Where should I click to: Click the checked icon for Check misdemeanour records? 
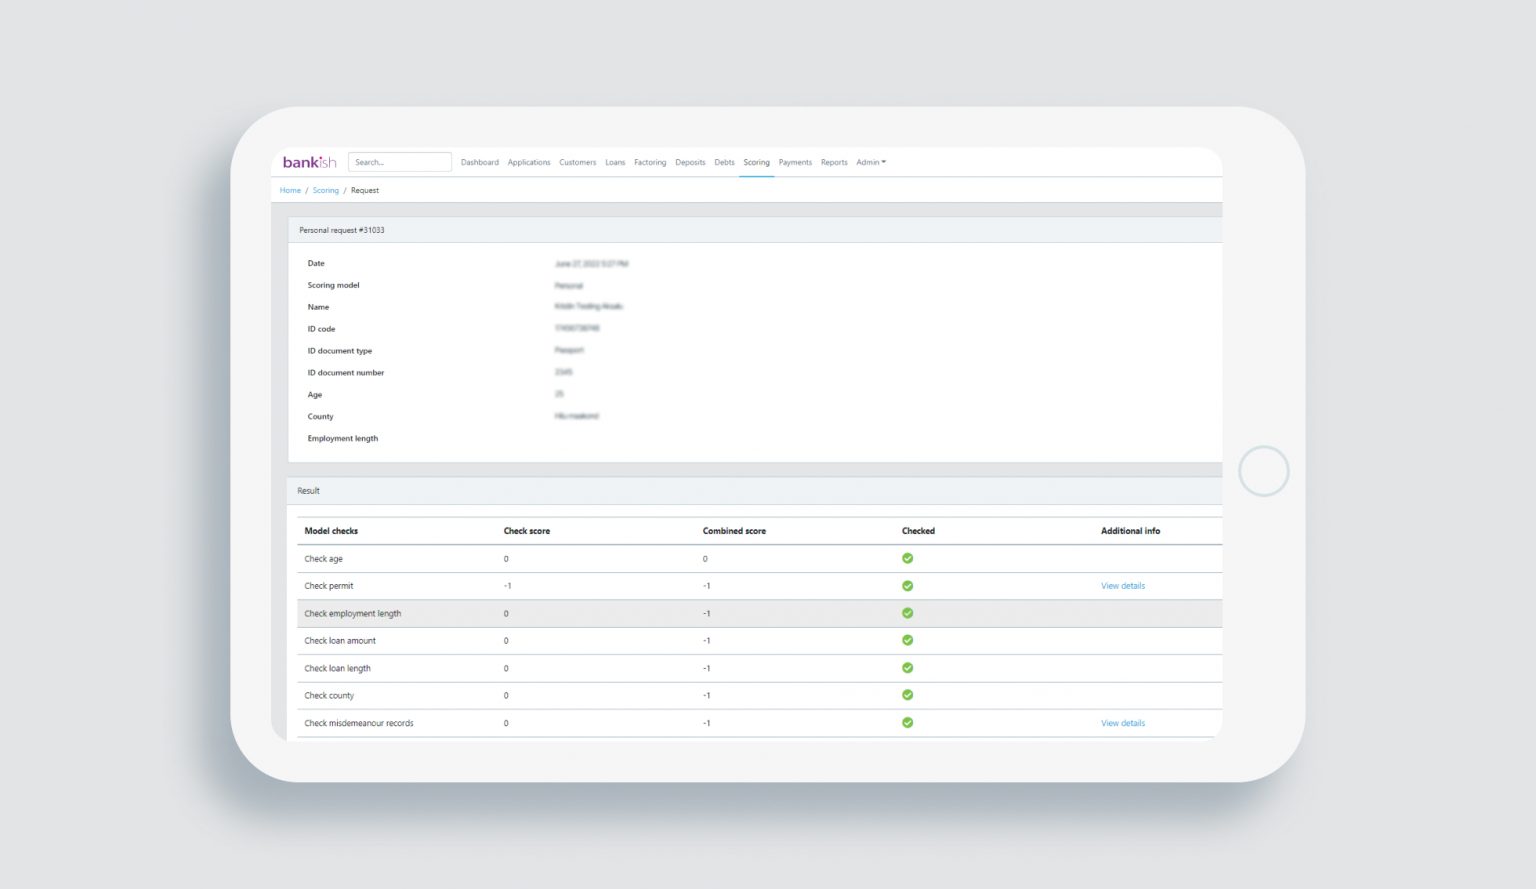tap(908, 722)
